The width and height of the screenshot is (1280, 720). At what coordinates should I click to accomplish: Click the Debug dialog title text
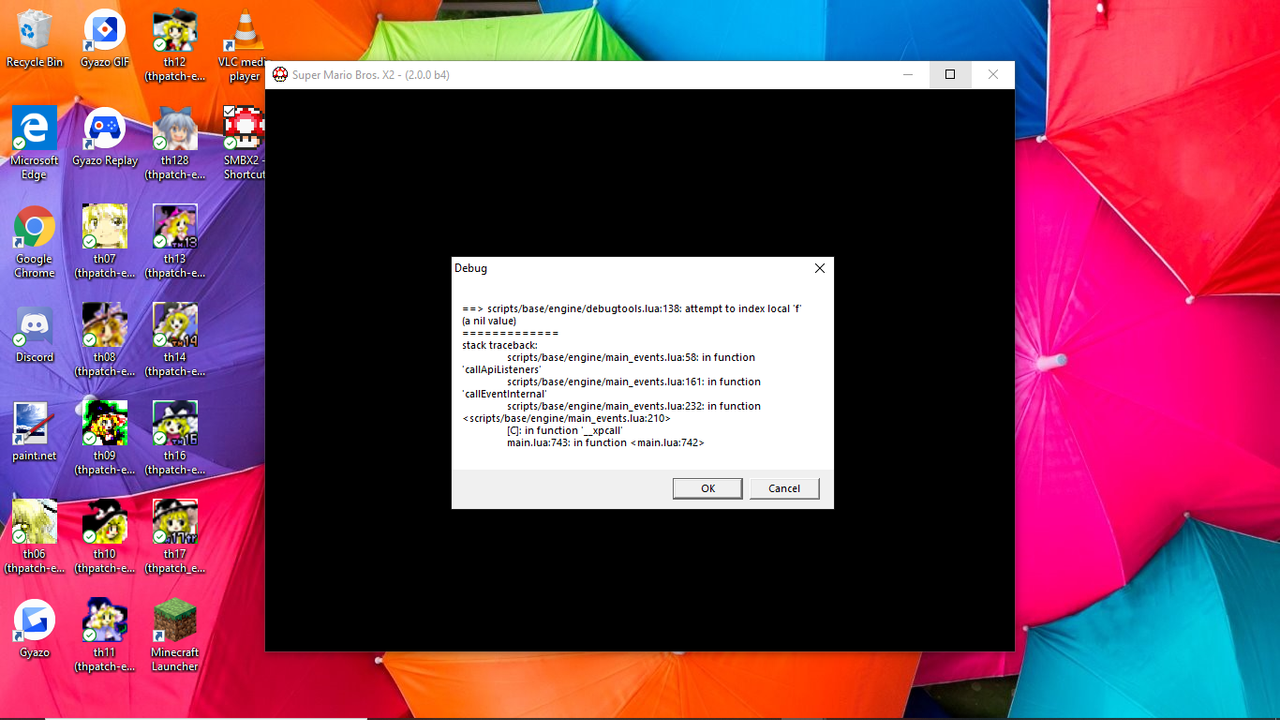point(471,268)
